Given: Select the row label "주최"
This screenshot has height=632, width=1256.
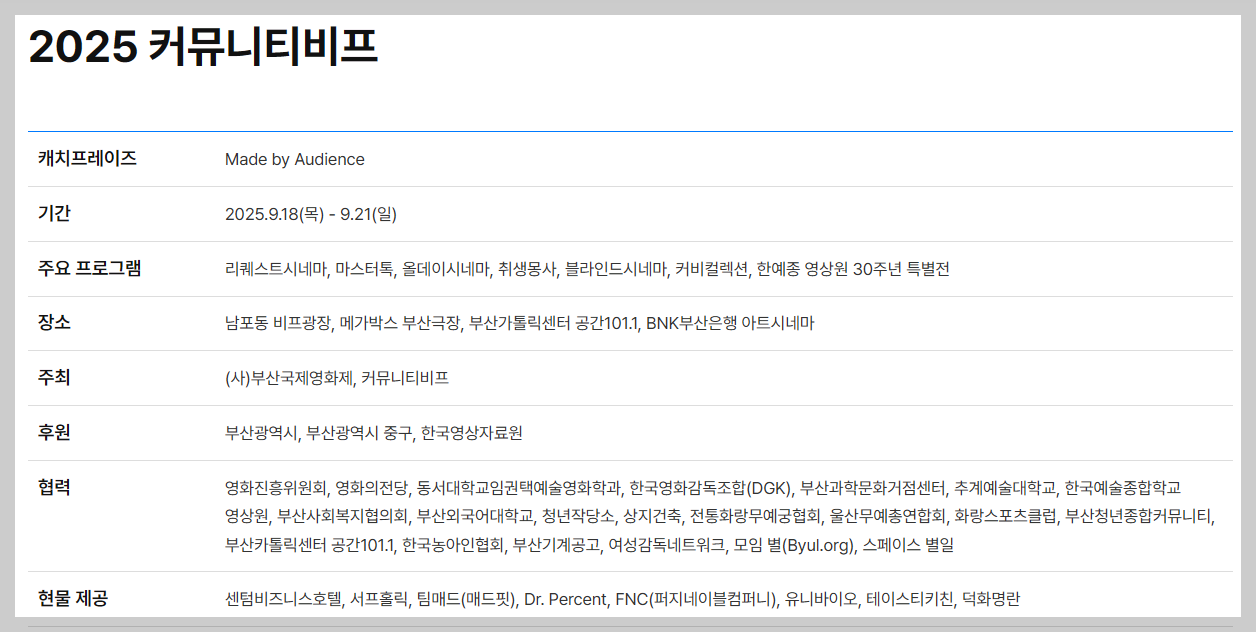Looking at the screenshot, I should [x=54, y=378].
